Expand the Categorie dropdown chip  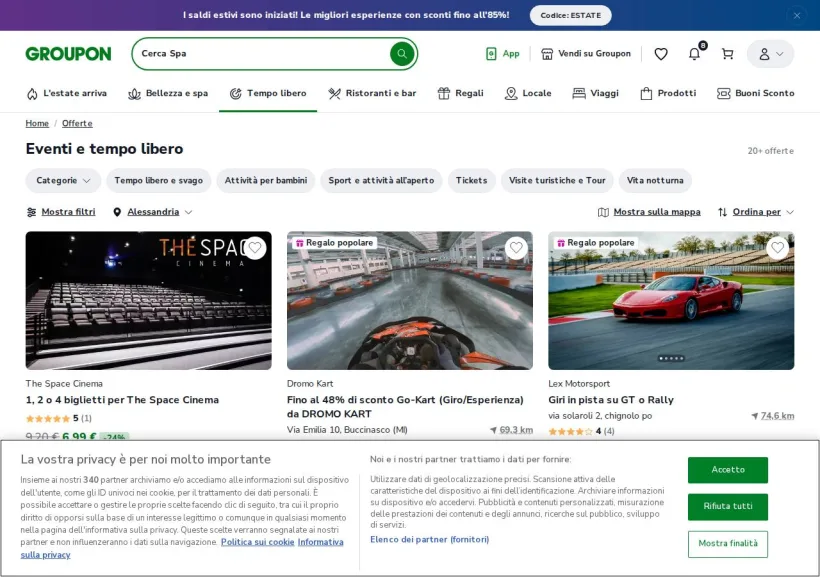click(63, 180)
